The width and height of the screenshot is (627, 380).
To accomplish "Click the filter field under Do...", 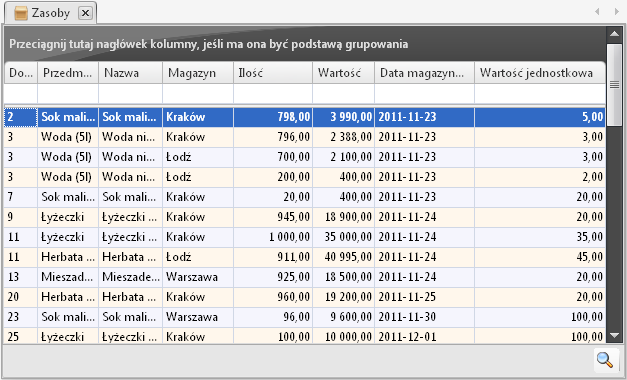I will (21, 94).
